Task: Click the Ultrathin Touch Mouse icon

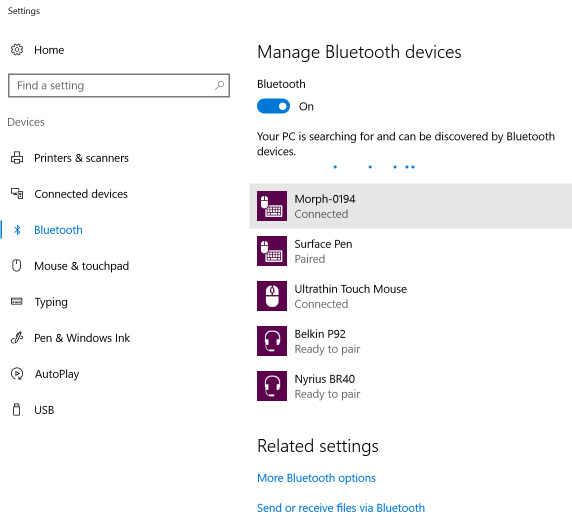Action: coord(272,296)
